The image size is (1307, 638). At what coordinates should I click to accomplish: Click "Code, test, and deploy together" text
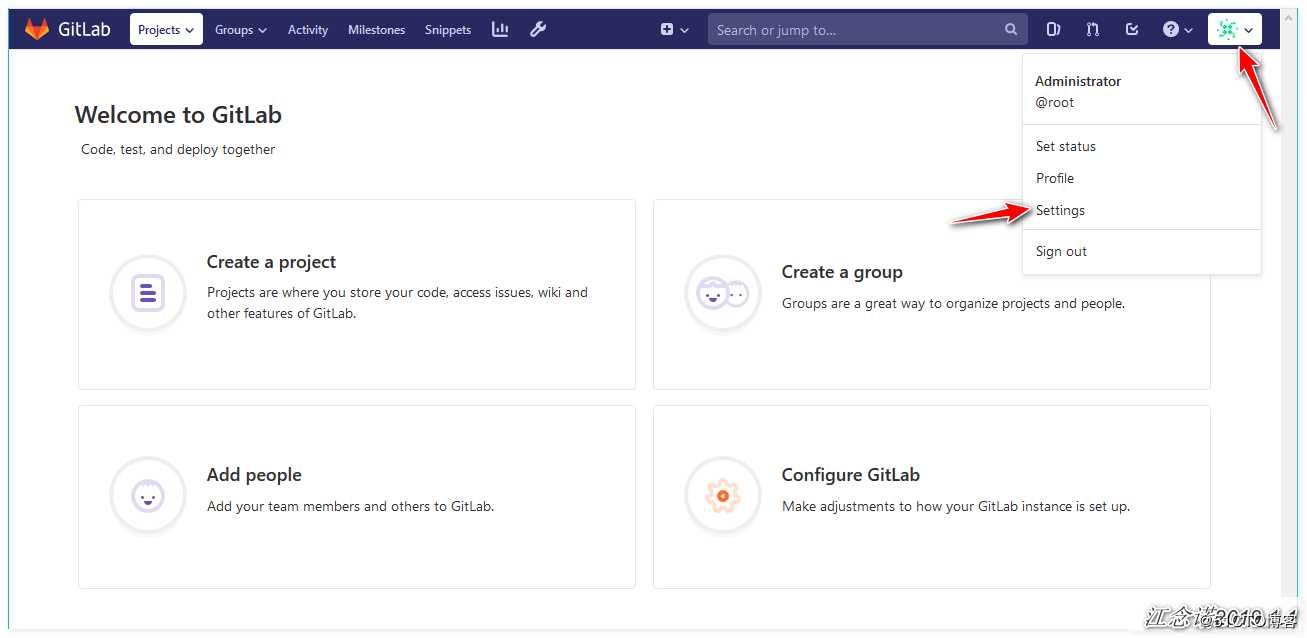coord(178,149)
